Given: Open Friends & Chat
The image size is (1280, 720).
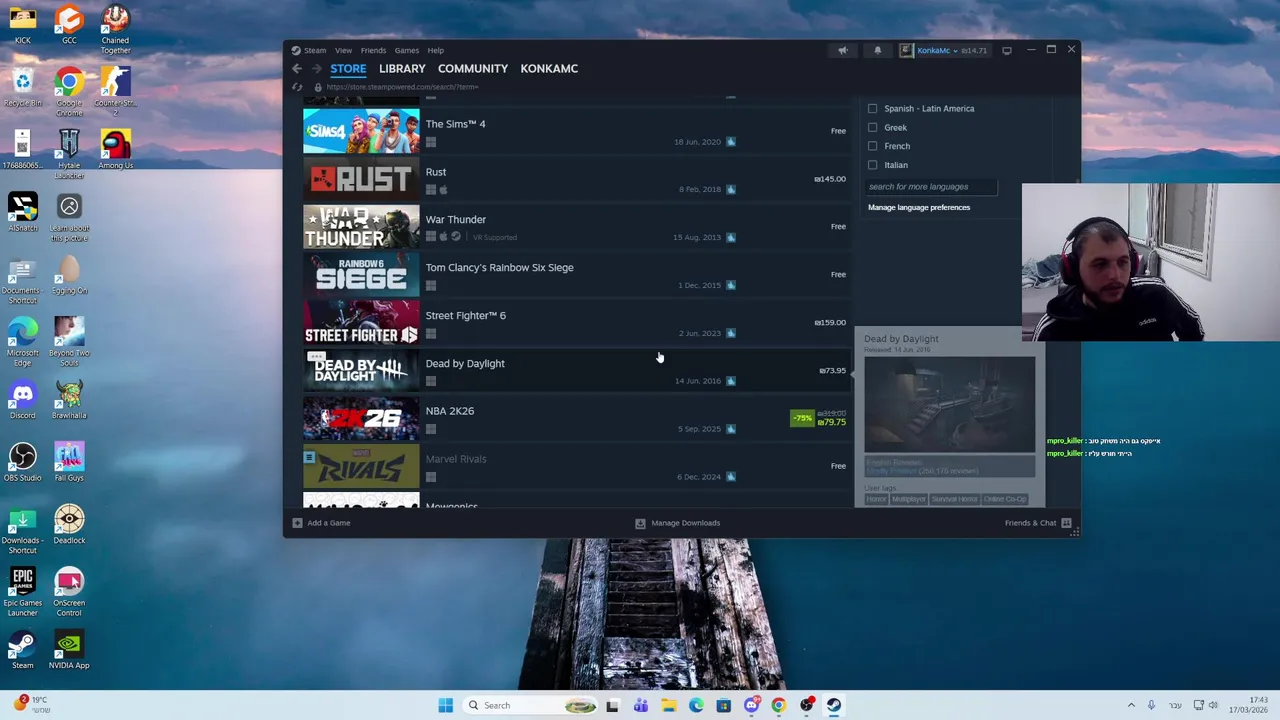Looking at the screenshot, I should (1038, 523).
